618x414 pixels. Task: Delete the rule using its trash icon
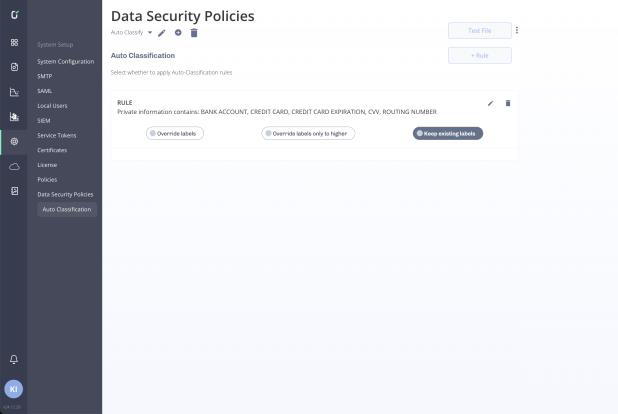508,103
